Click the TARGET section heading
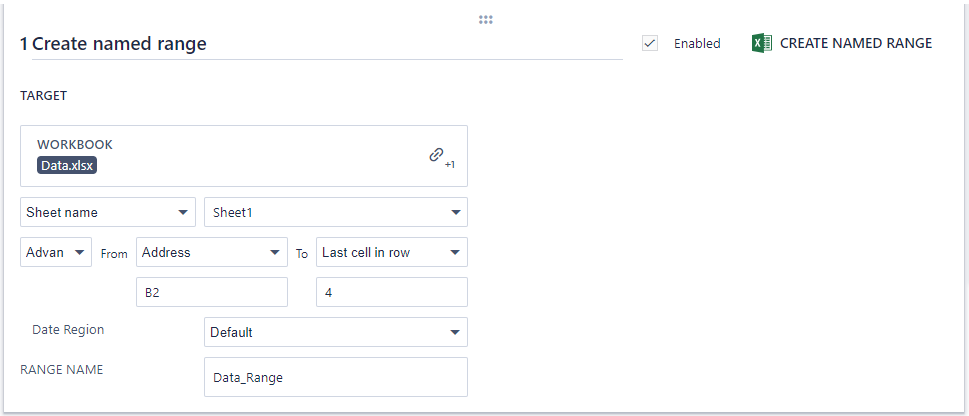This screenshot has height=416, width=969. click(43, 96)
